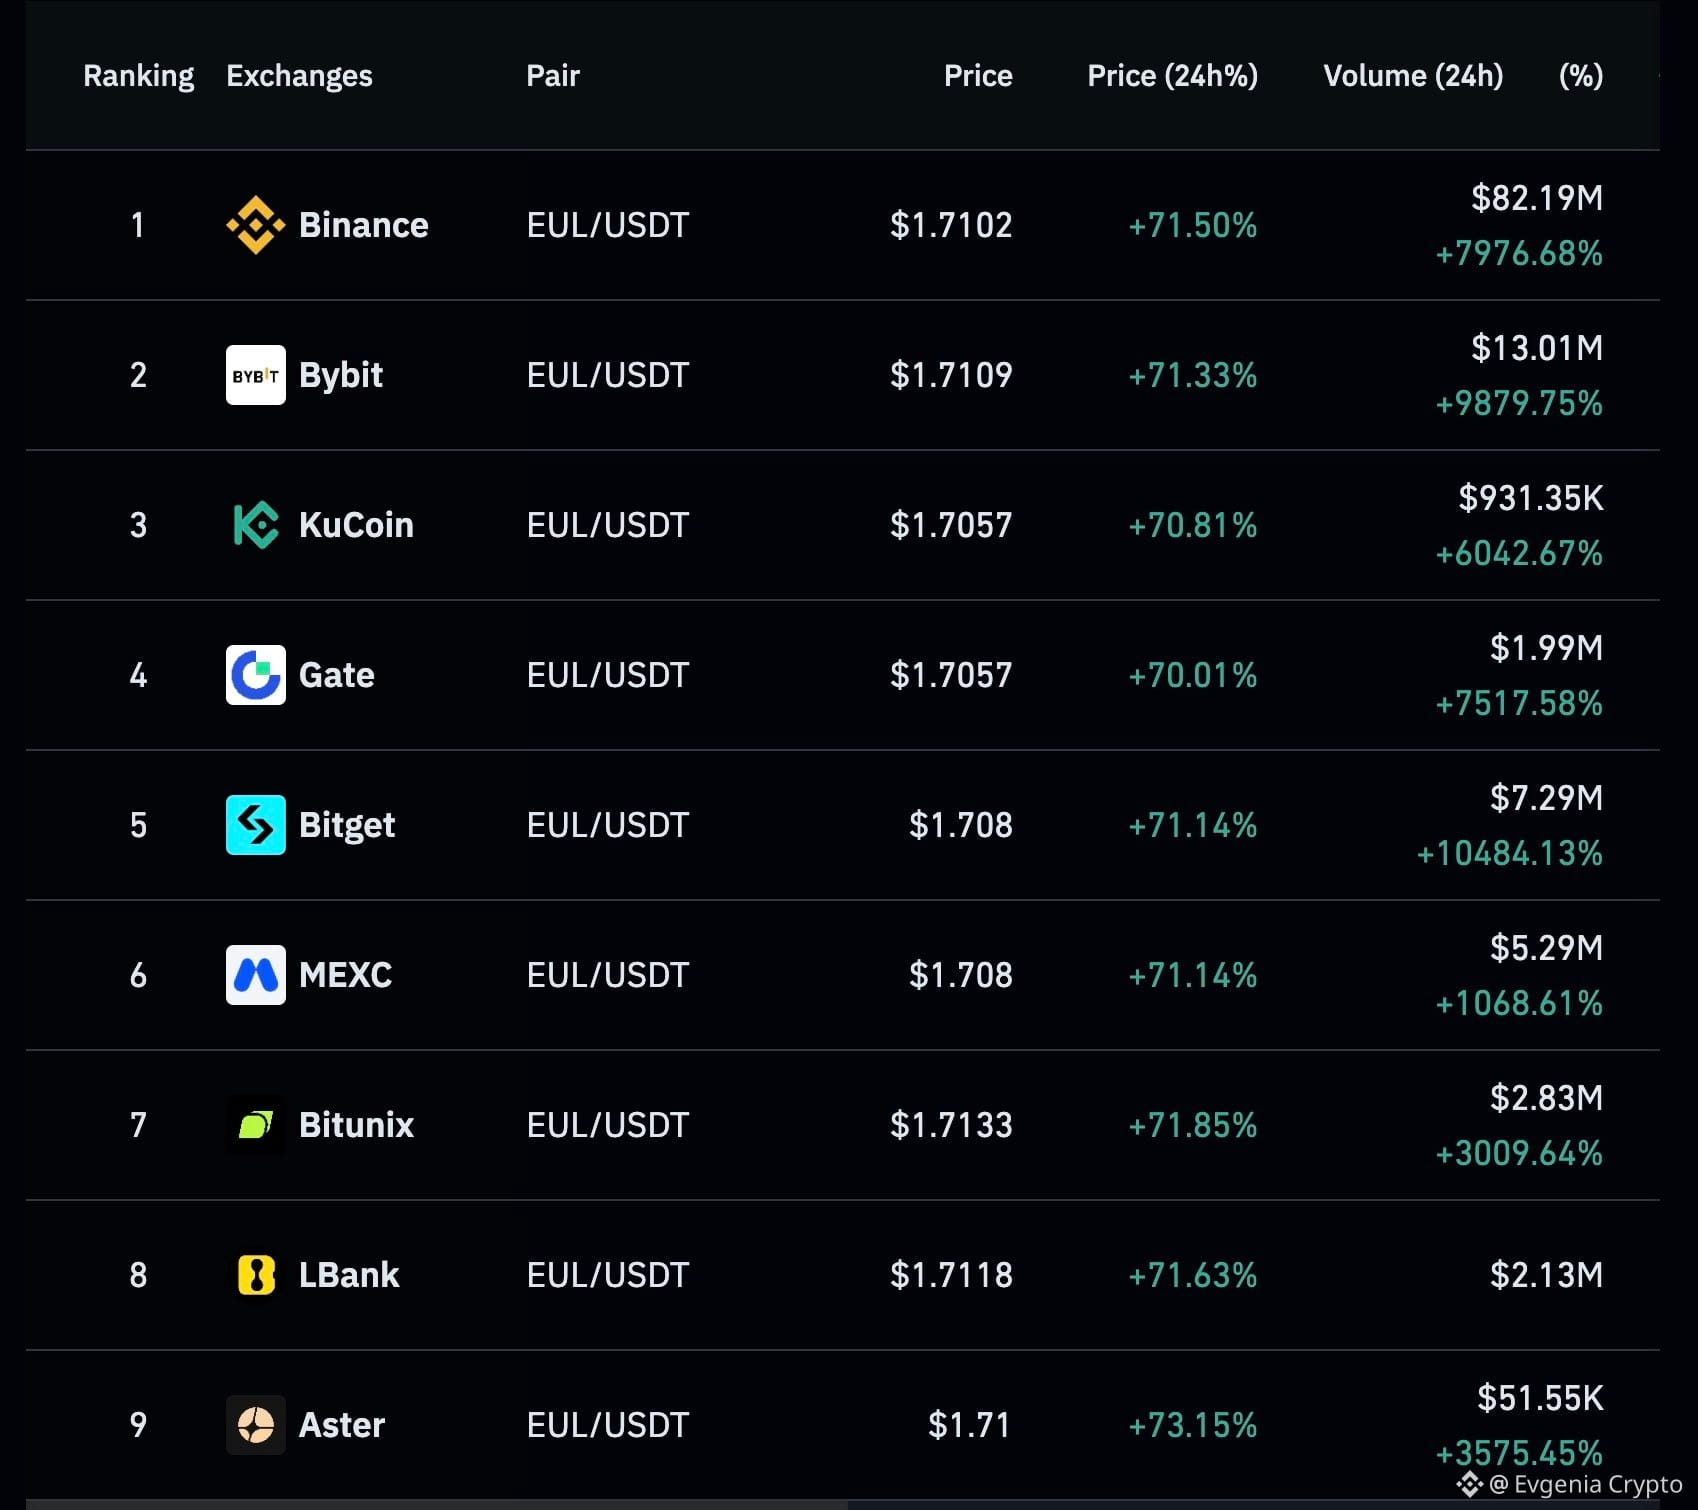Click the Bybit logo icon
This screenshot has width=1698, height=1510.
pos(256,375)
